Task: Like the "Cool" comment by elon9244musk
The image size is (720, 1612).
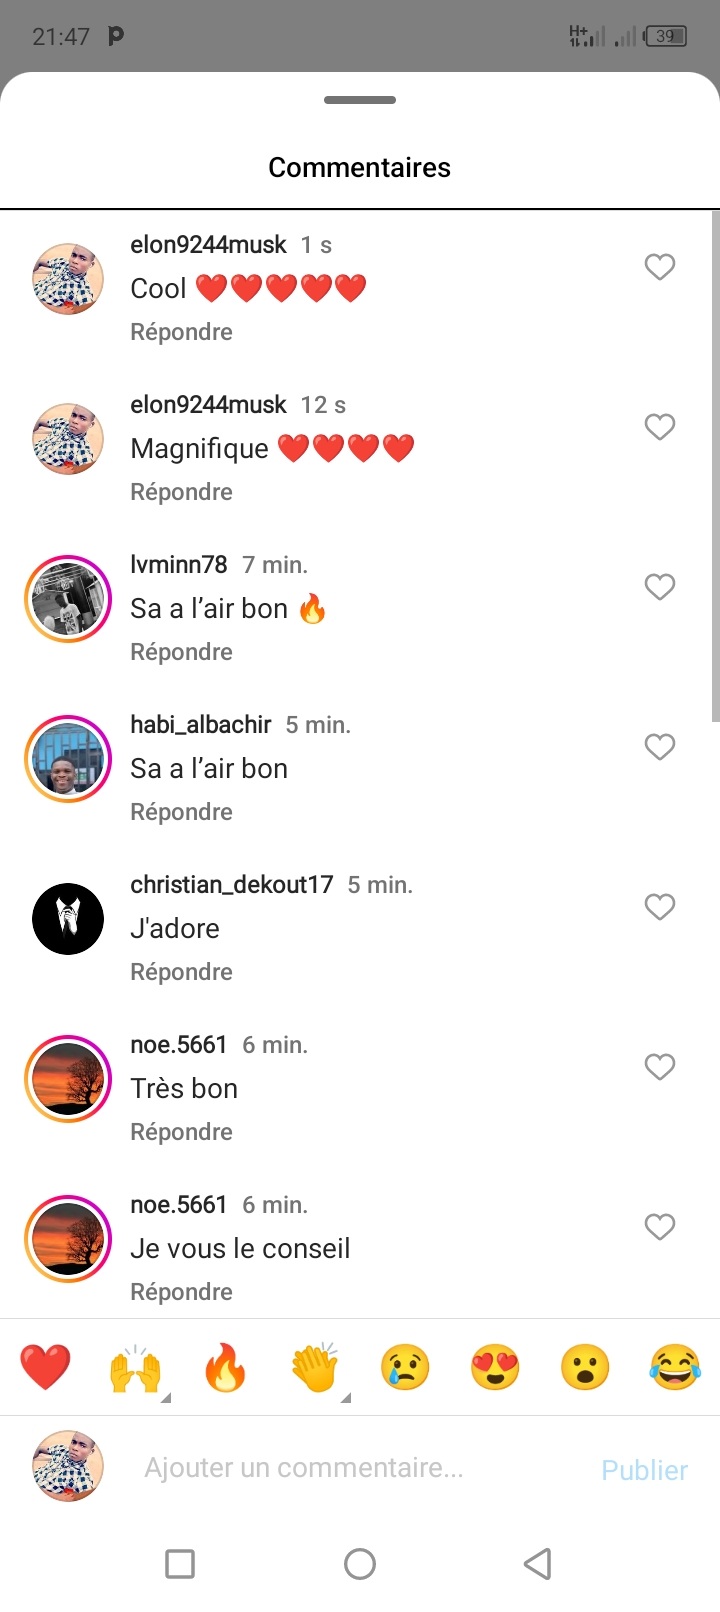Action: (659, 267)
